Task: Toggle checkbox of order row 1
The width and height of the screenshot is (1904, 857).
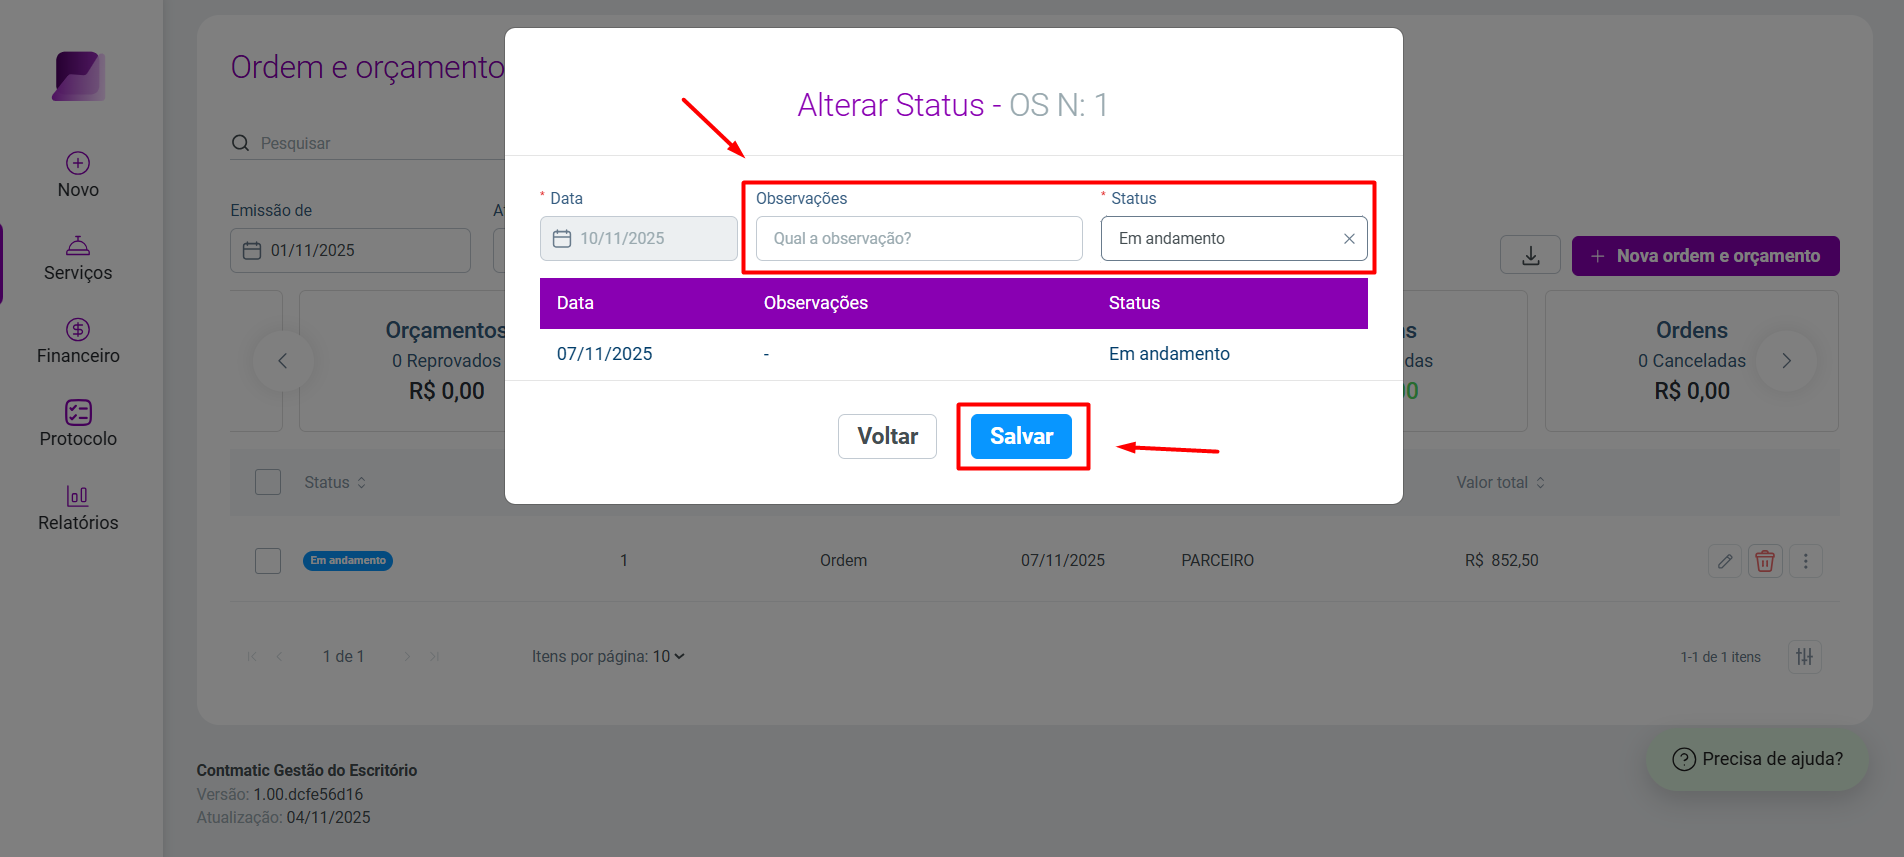Action: click(268, 561)
